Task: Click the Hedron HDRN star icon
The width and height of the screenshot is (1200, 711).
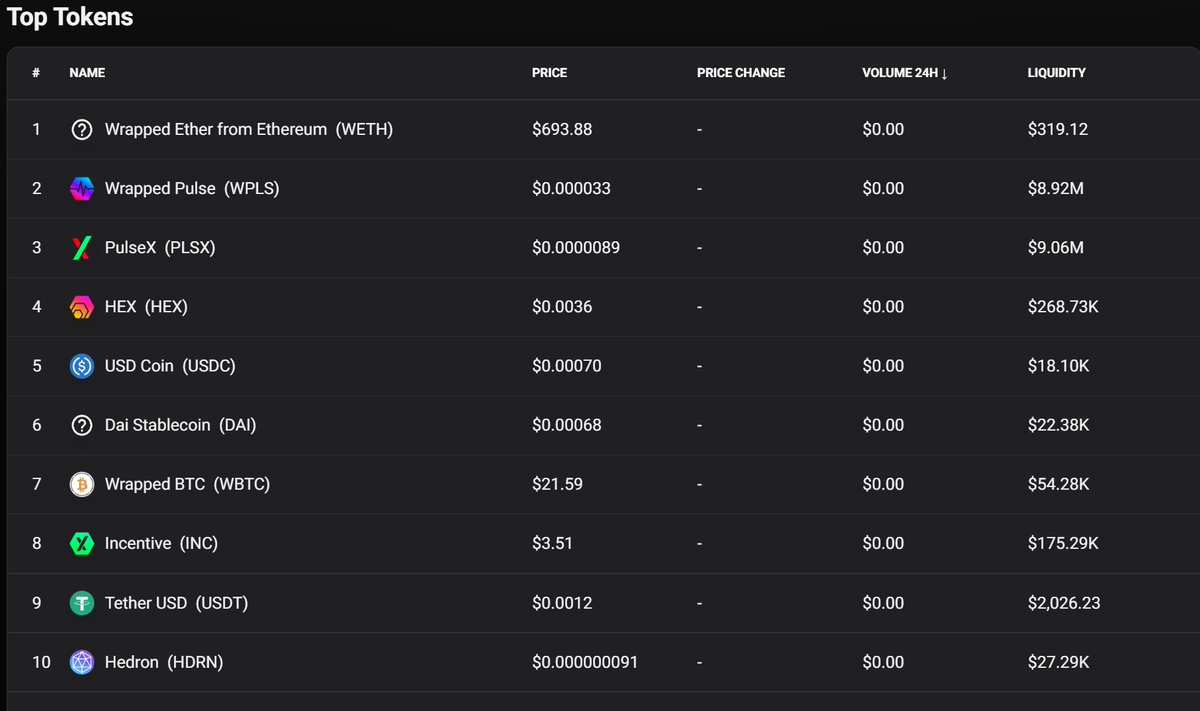Action: coord(81,662)
